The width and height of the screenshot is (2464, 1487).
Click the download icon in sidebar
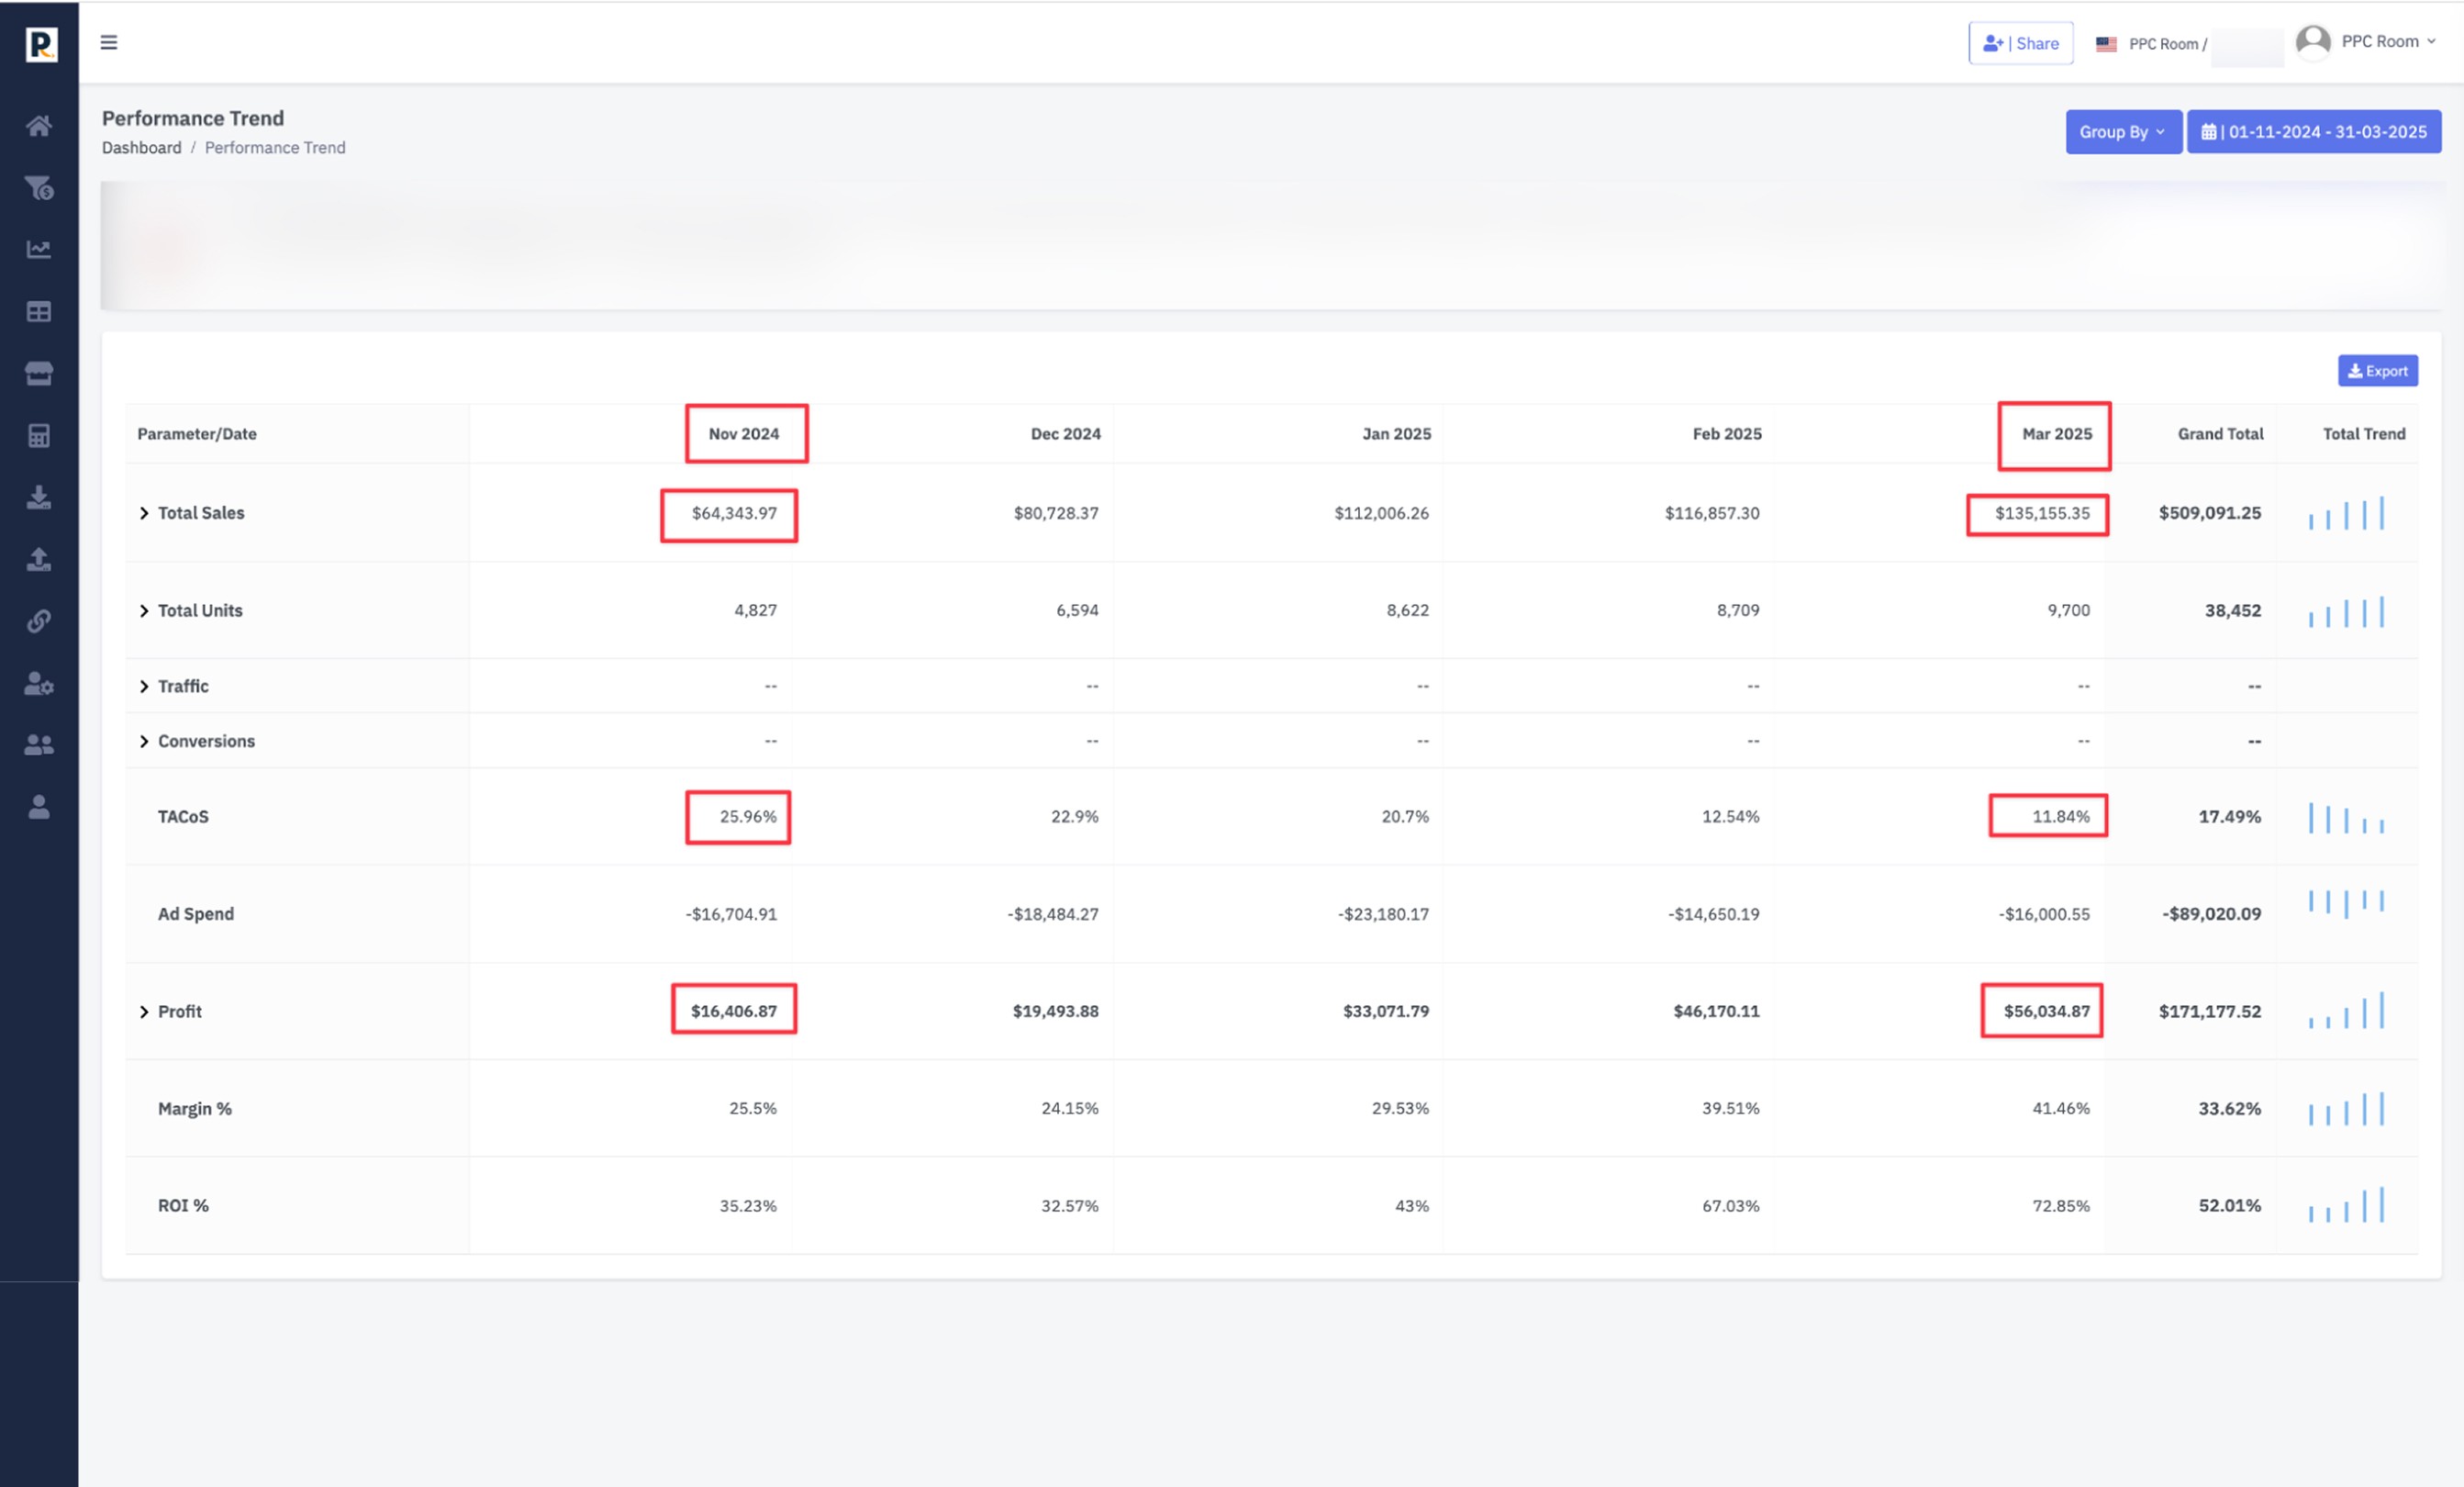coord(39,497)
